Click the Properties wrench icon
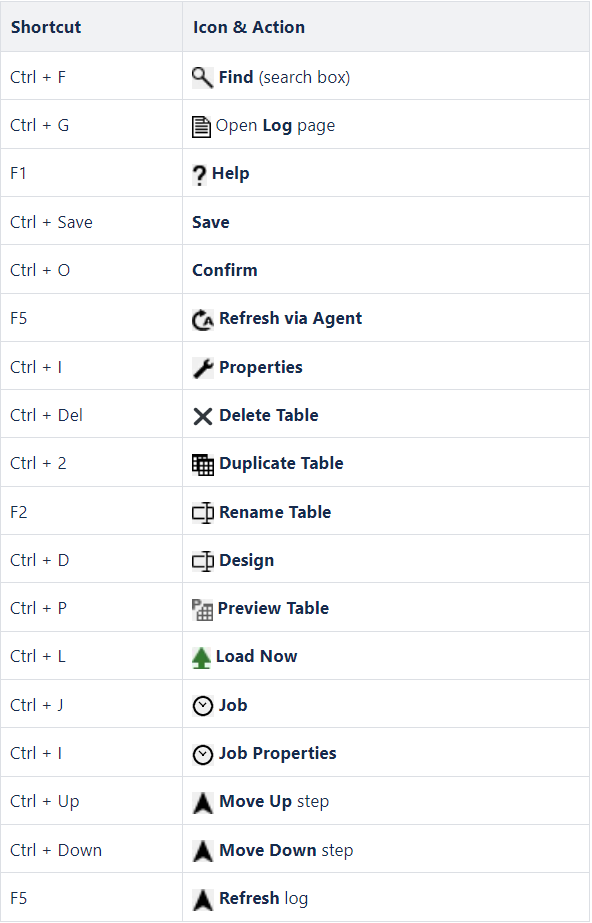Viewport: 592px width, 923px height. tap(203, 368)
